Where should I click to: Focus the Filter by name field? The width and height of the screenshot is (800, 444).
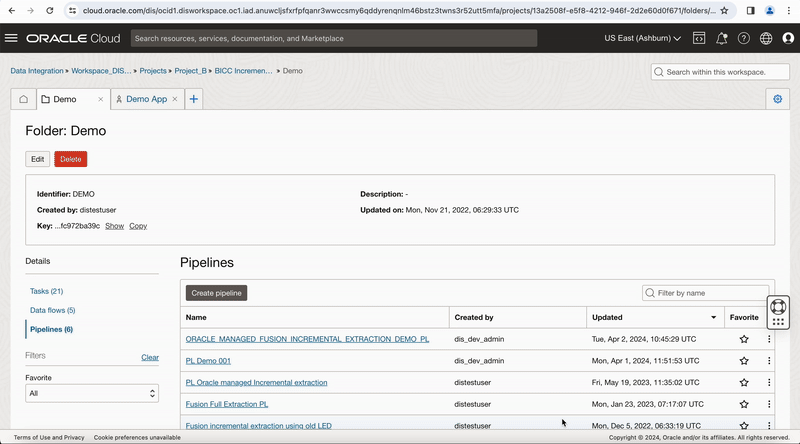(x=705, y=293)
